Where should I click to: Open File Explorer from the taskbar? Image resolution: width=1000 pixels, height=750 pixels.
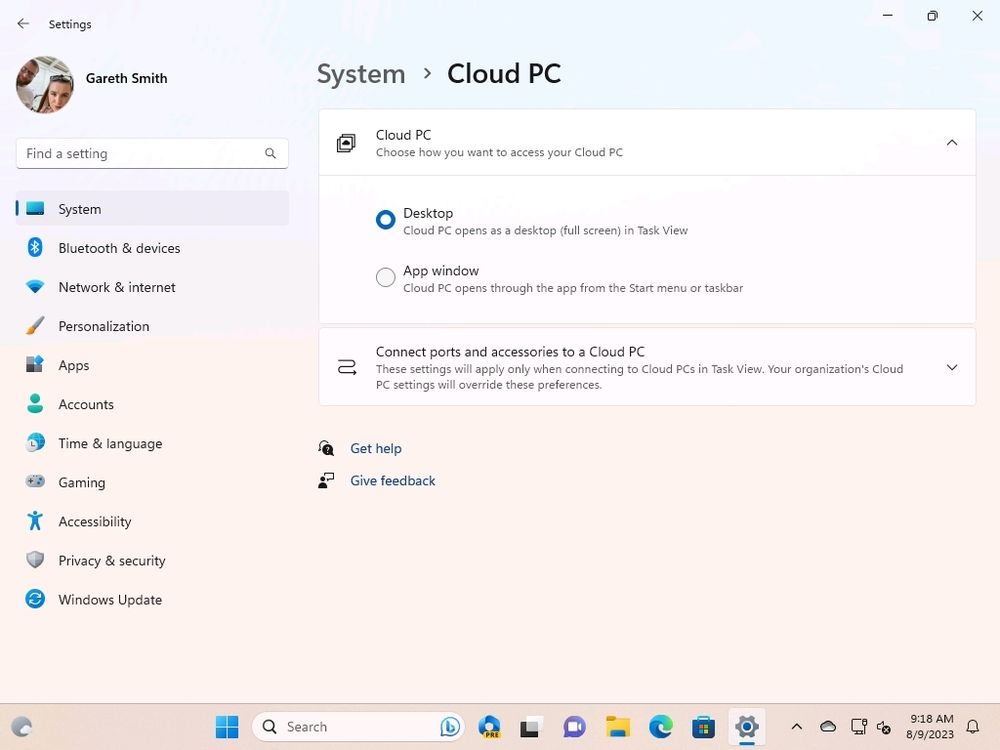click(617, 727)
